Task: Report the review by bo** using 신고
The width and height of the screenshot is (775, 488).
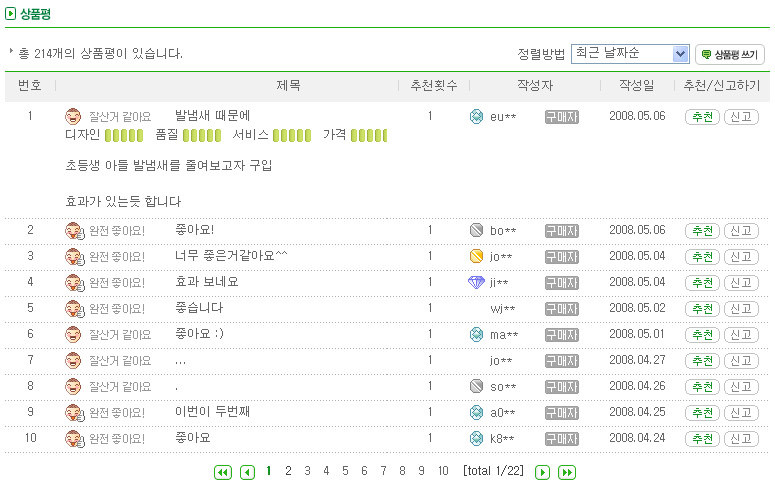Action: click(x=741, y=231)
